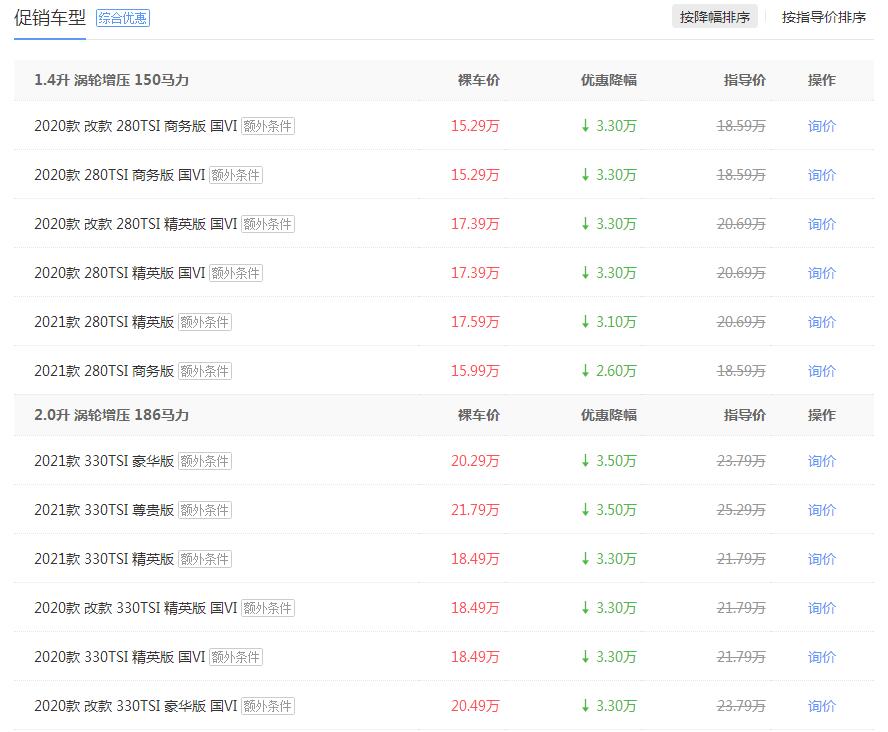Open 额外条件 tag for 2021款 330TSI 尊贵版
Screen dimensions: 888x732
(205, 510)
